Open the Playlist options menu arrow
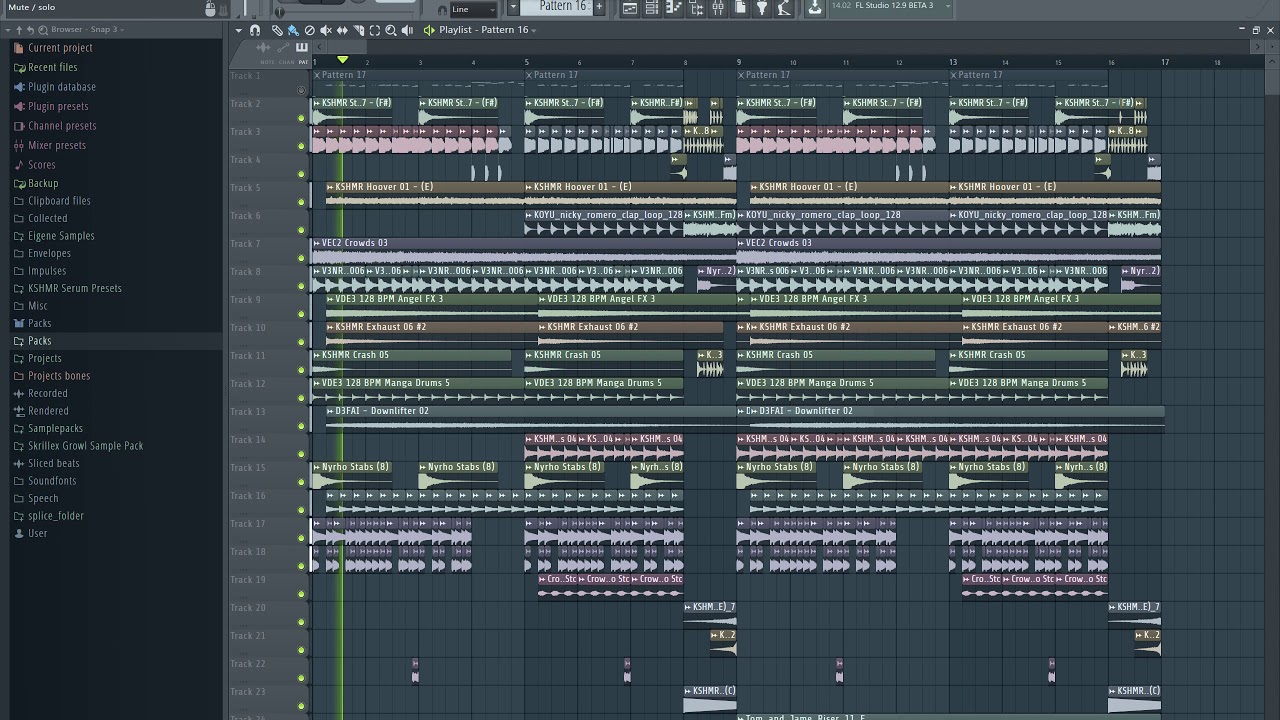Image resolution: width=1280 pixels, height=720 pixels. [x=238, y=30]
